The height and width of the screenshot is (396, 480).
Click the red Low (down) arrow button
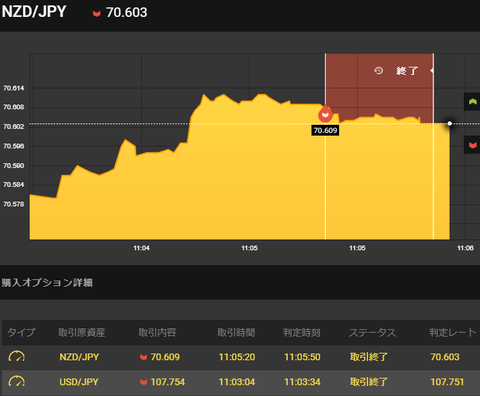click(472, 145)
